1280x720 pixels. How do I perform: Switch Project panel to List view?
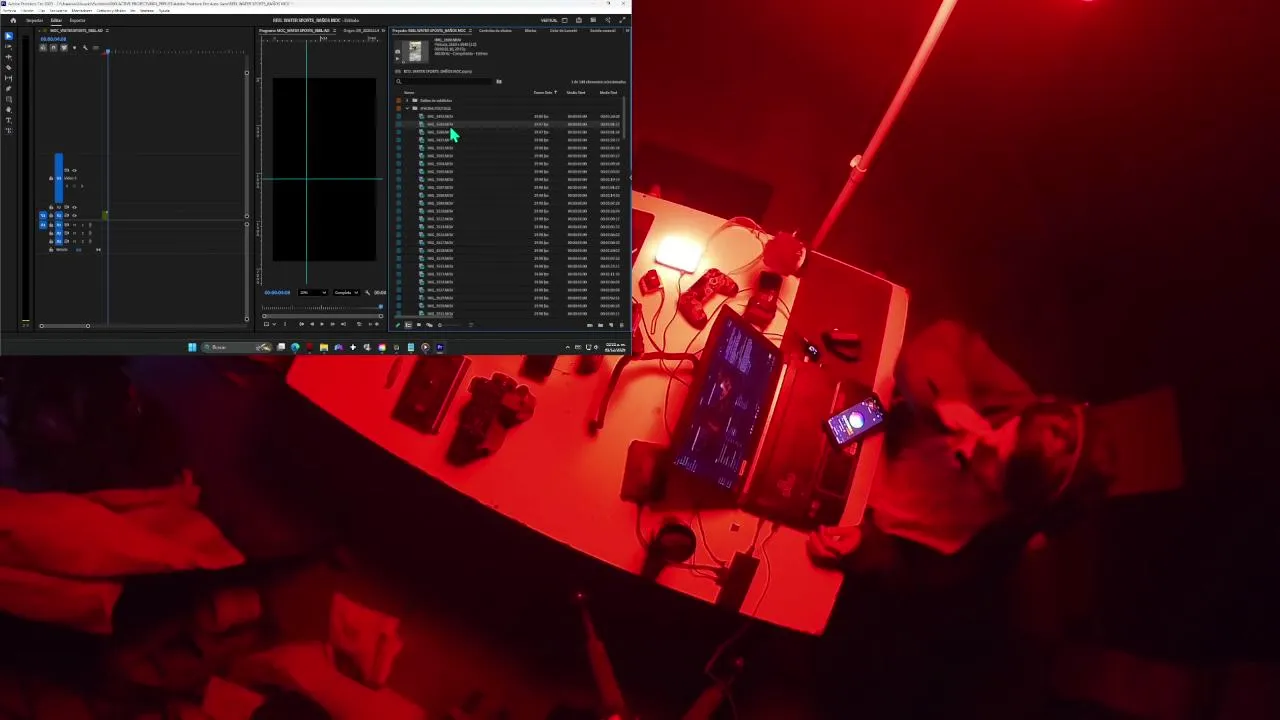coord(408,325)
